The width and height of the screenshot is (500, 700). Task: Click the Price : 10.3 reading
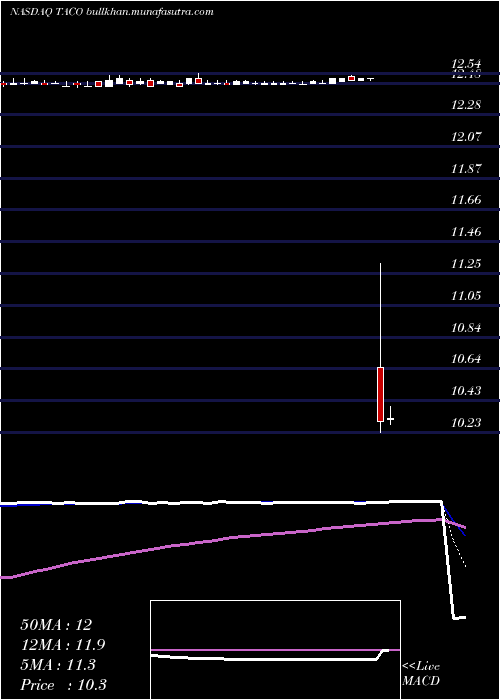tap(63, 685)
